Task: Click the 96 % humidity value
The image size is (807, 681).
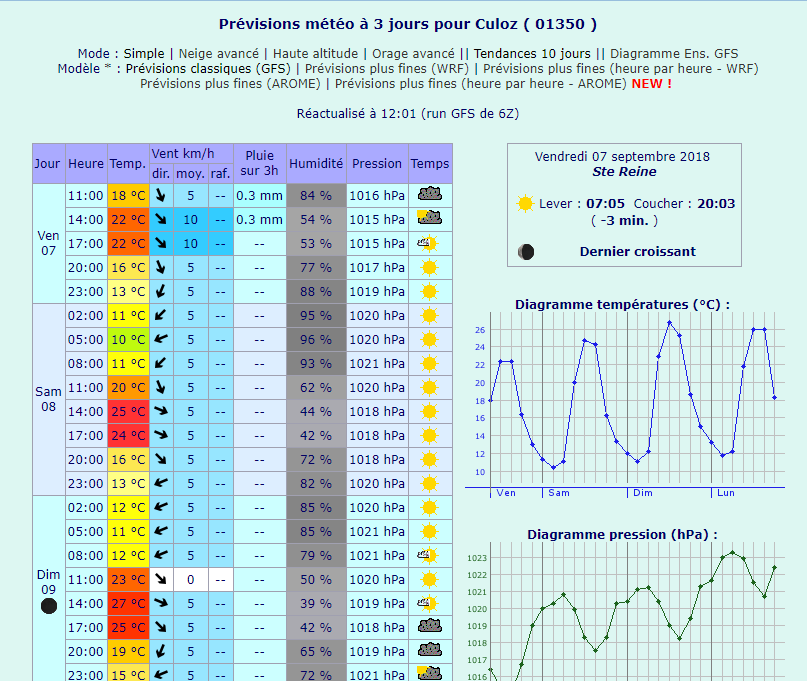Action: pos(316,340)
